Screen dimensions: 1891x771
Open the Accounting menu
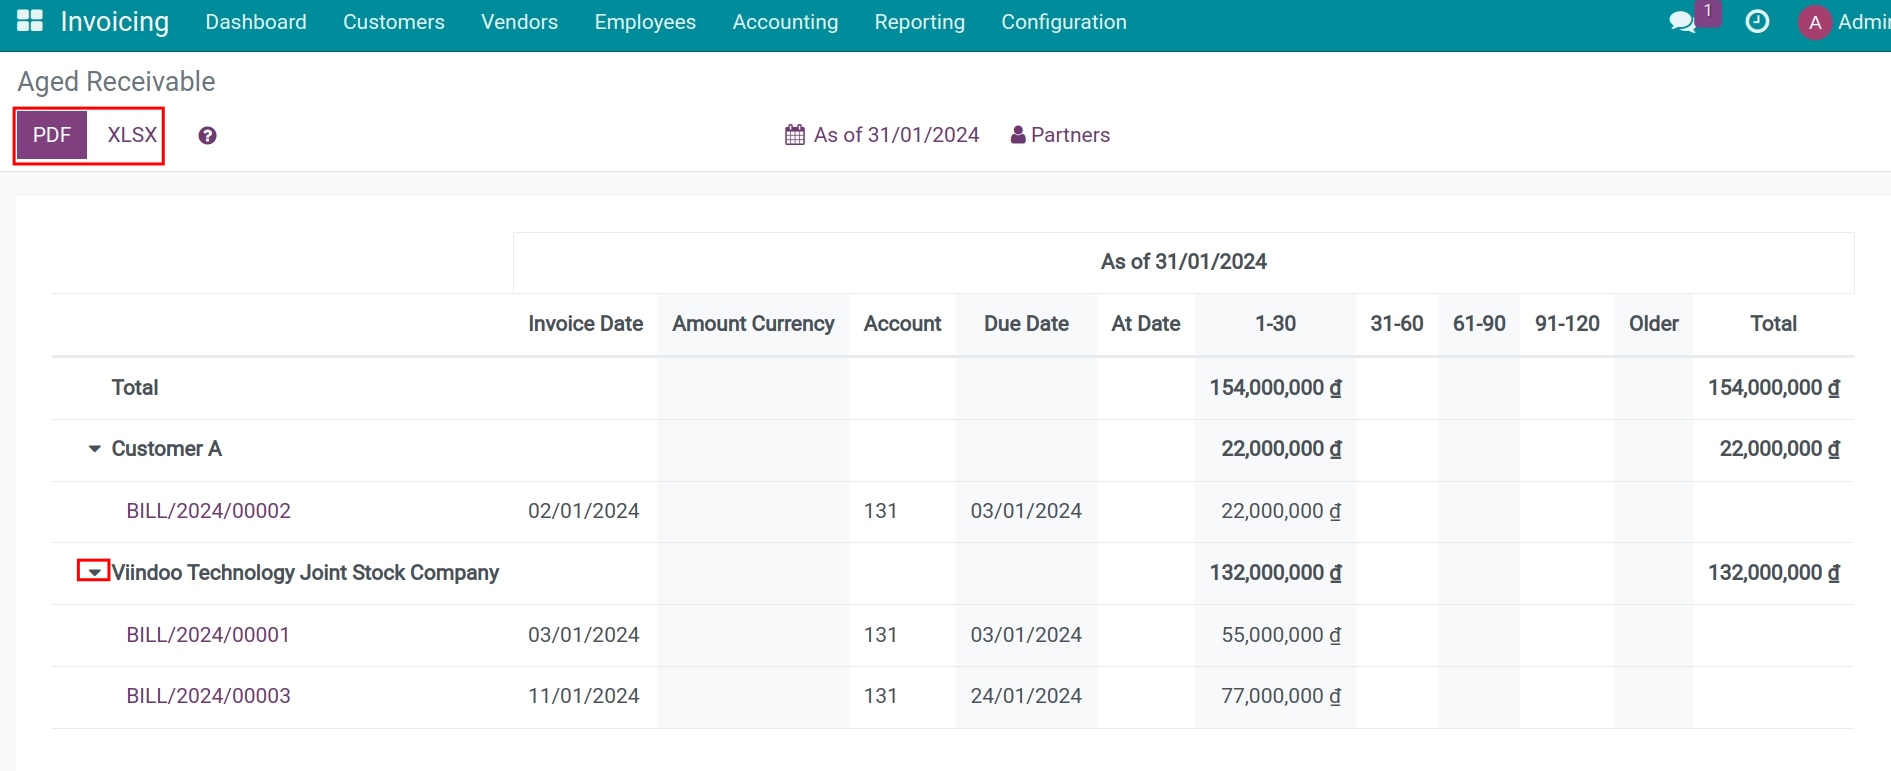(785, 22)
